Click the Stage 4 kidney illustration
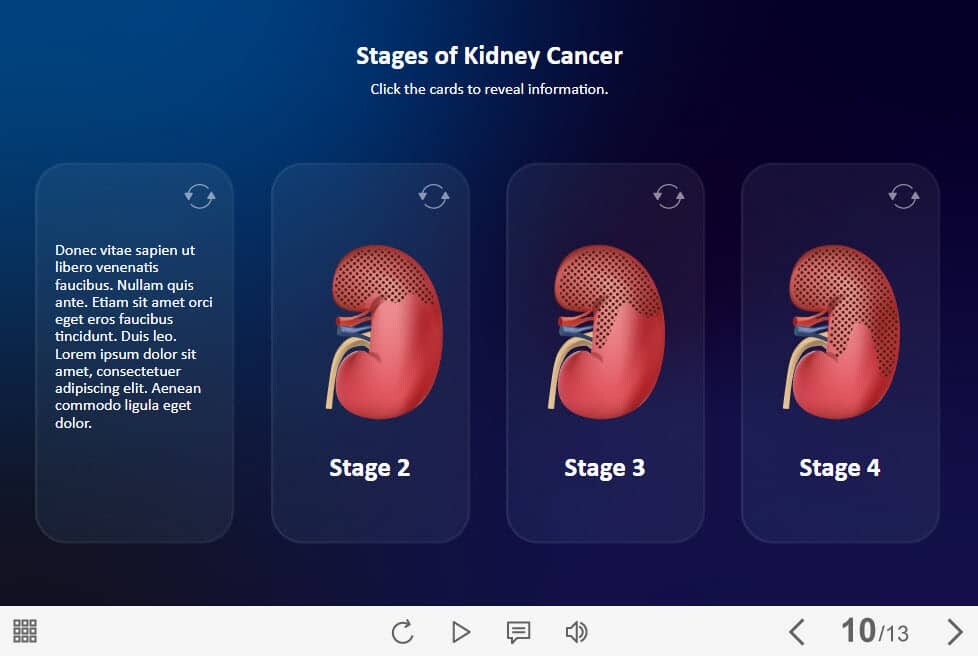Viewport: 978px width, 656px height. click(842, 330)
